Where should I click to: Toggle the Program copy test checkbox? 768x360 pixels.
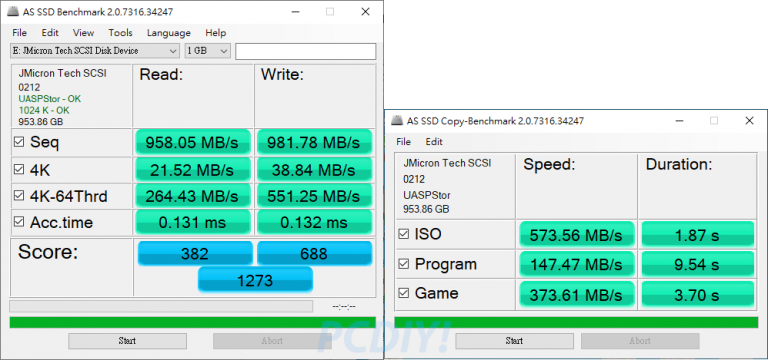[404, 264]
